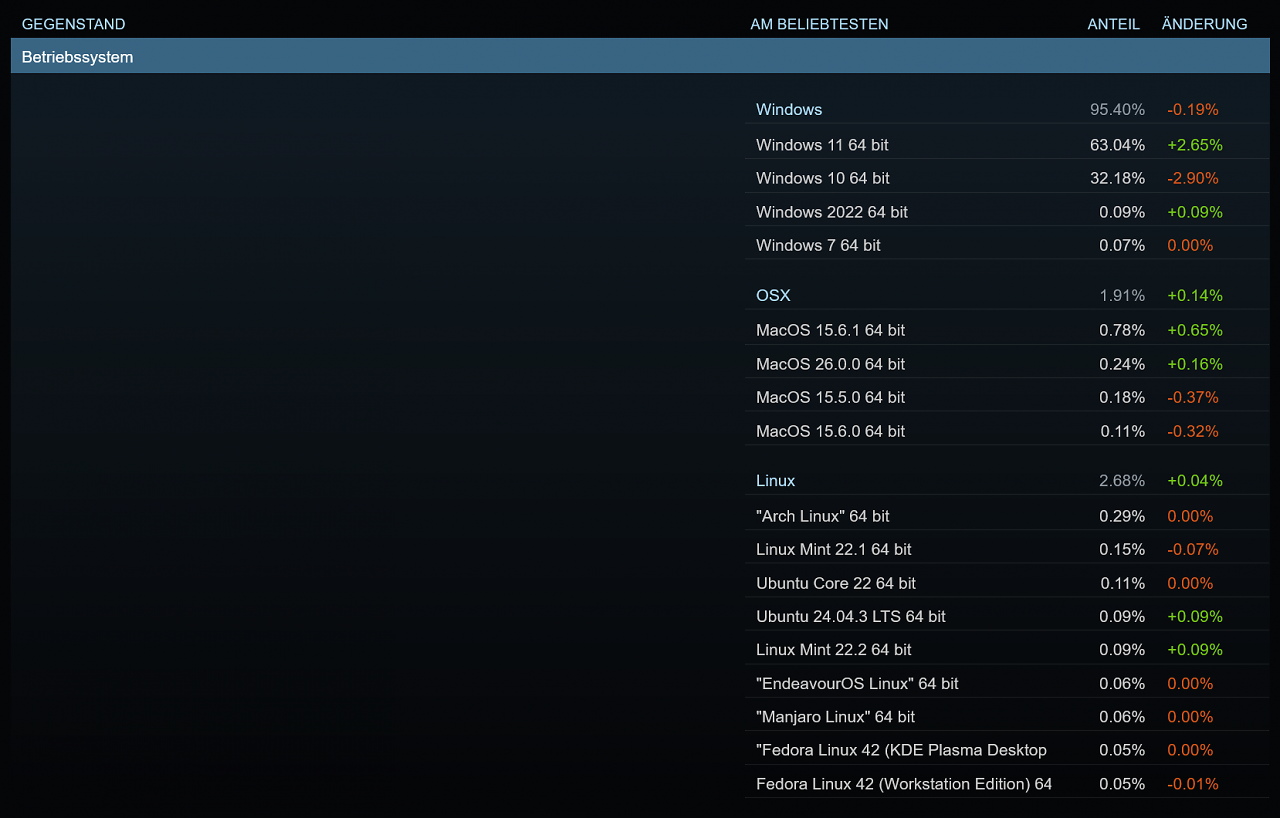Click the 0.24% share value
The image size is (1280, 818).
(x=1122, y=364)
